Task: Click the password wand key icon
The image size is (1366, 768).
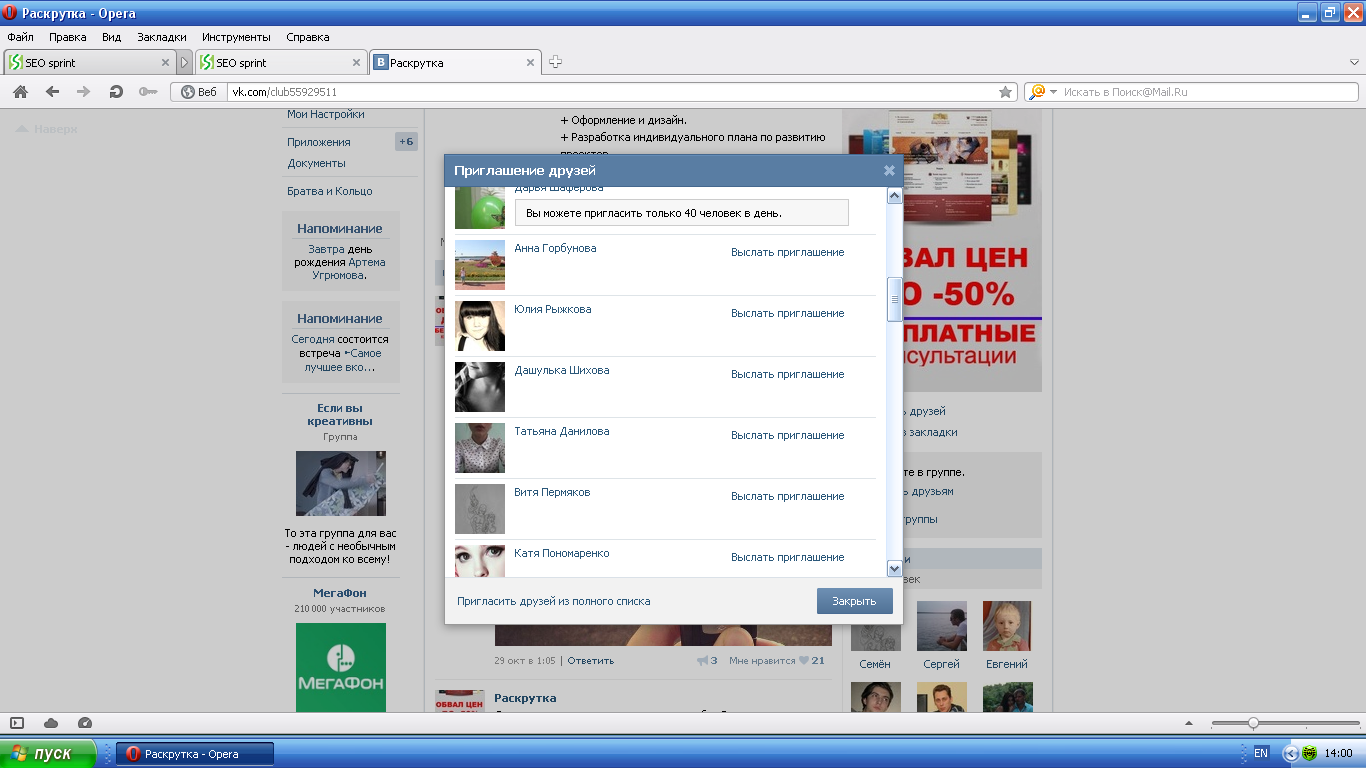Action: [x=148, y=92]
